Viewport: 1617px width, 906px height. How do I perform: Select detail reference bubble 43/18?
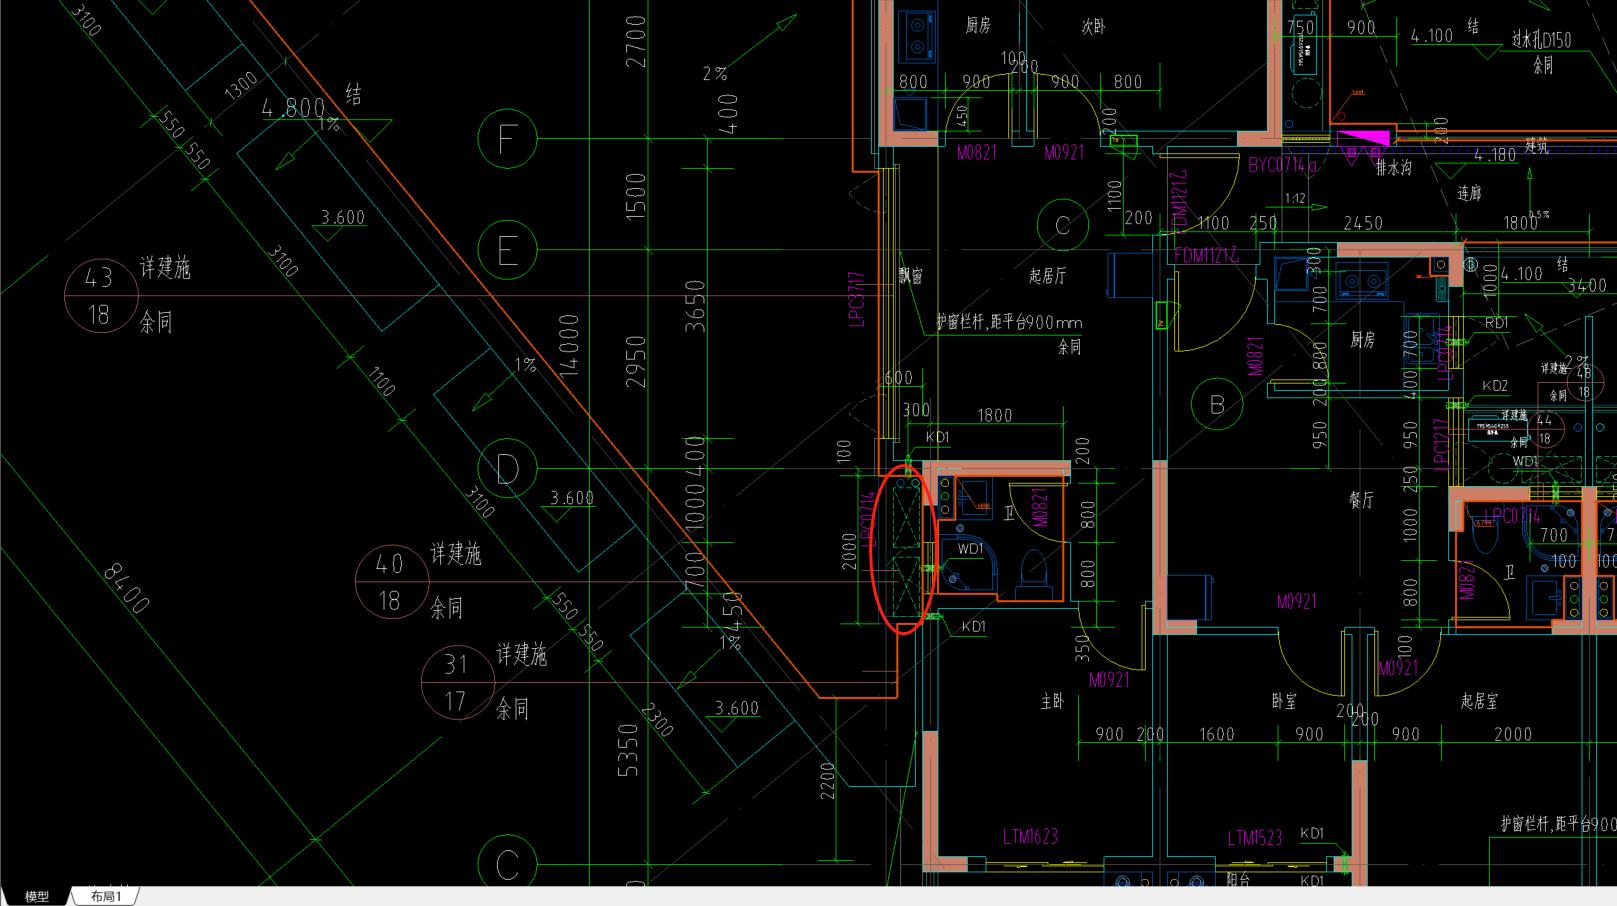coord(100,296)
